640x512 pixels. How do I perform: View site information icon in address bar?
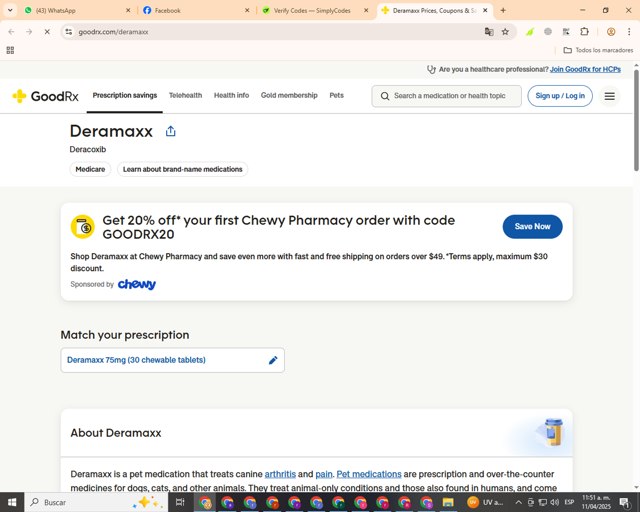(x=69, y=31)
